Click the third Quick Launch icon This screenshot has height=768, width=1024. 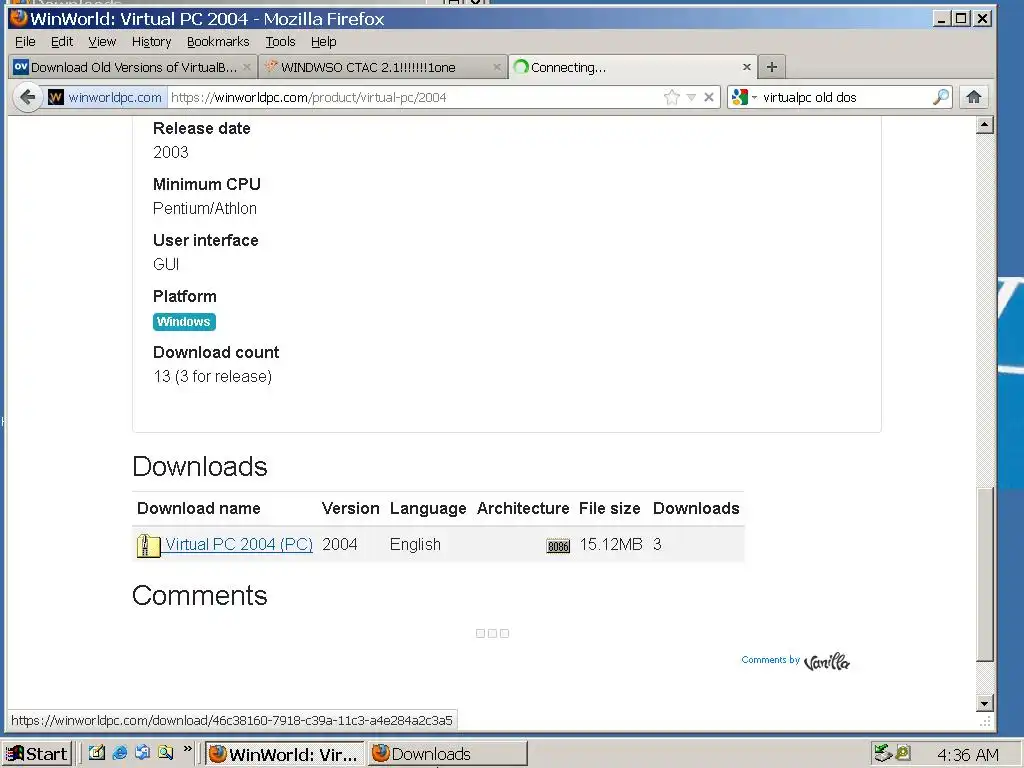(x=142, y=753)
